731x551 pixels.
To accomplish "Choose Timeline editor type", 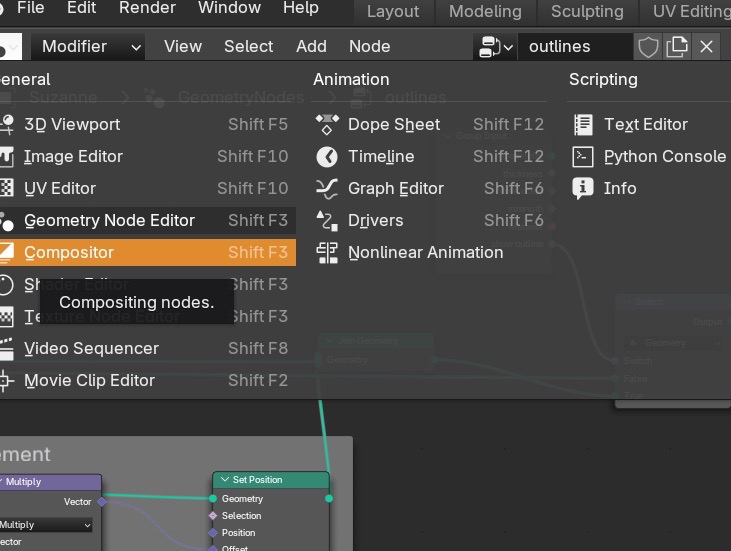I will [429, 157].
